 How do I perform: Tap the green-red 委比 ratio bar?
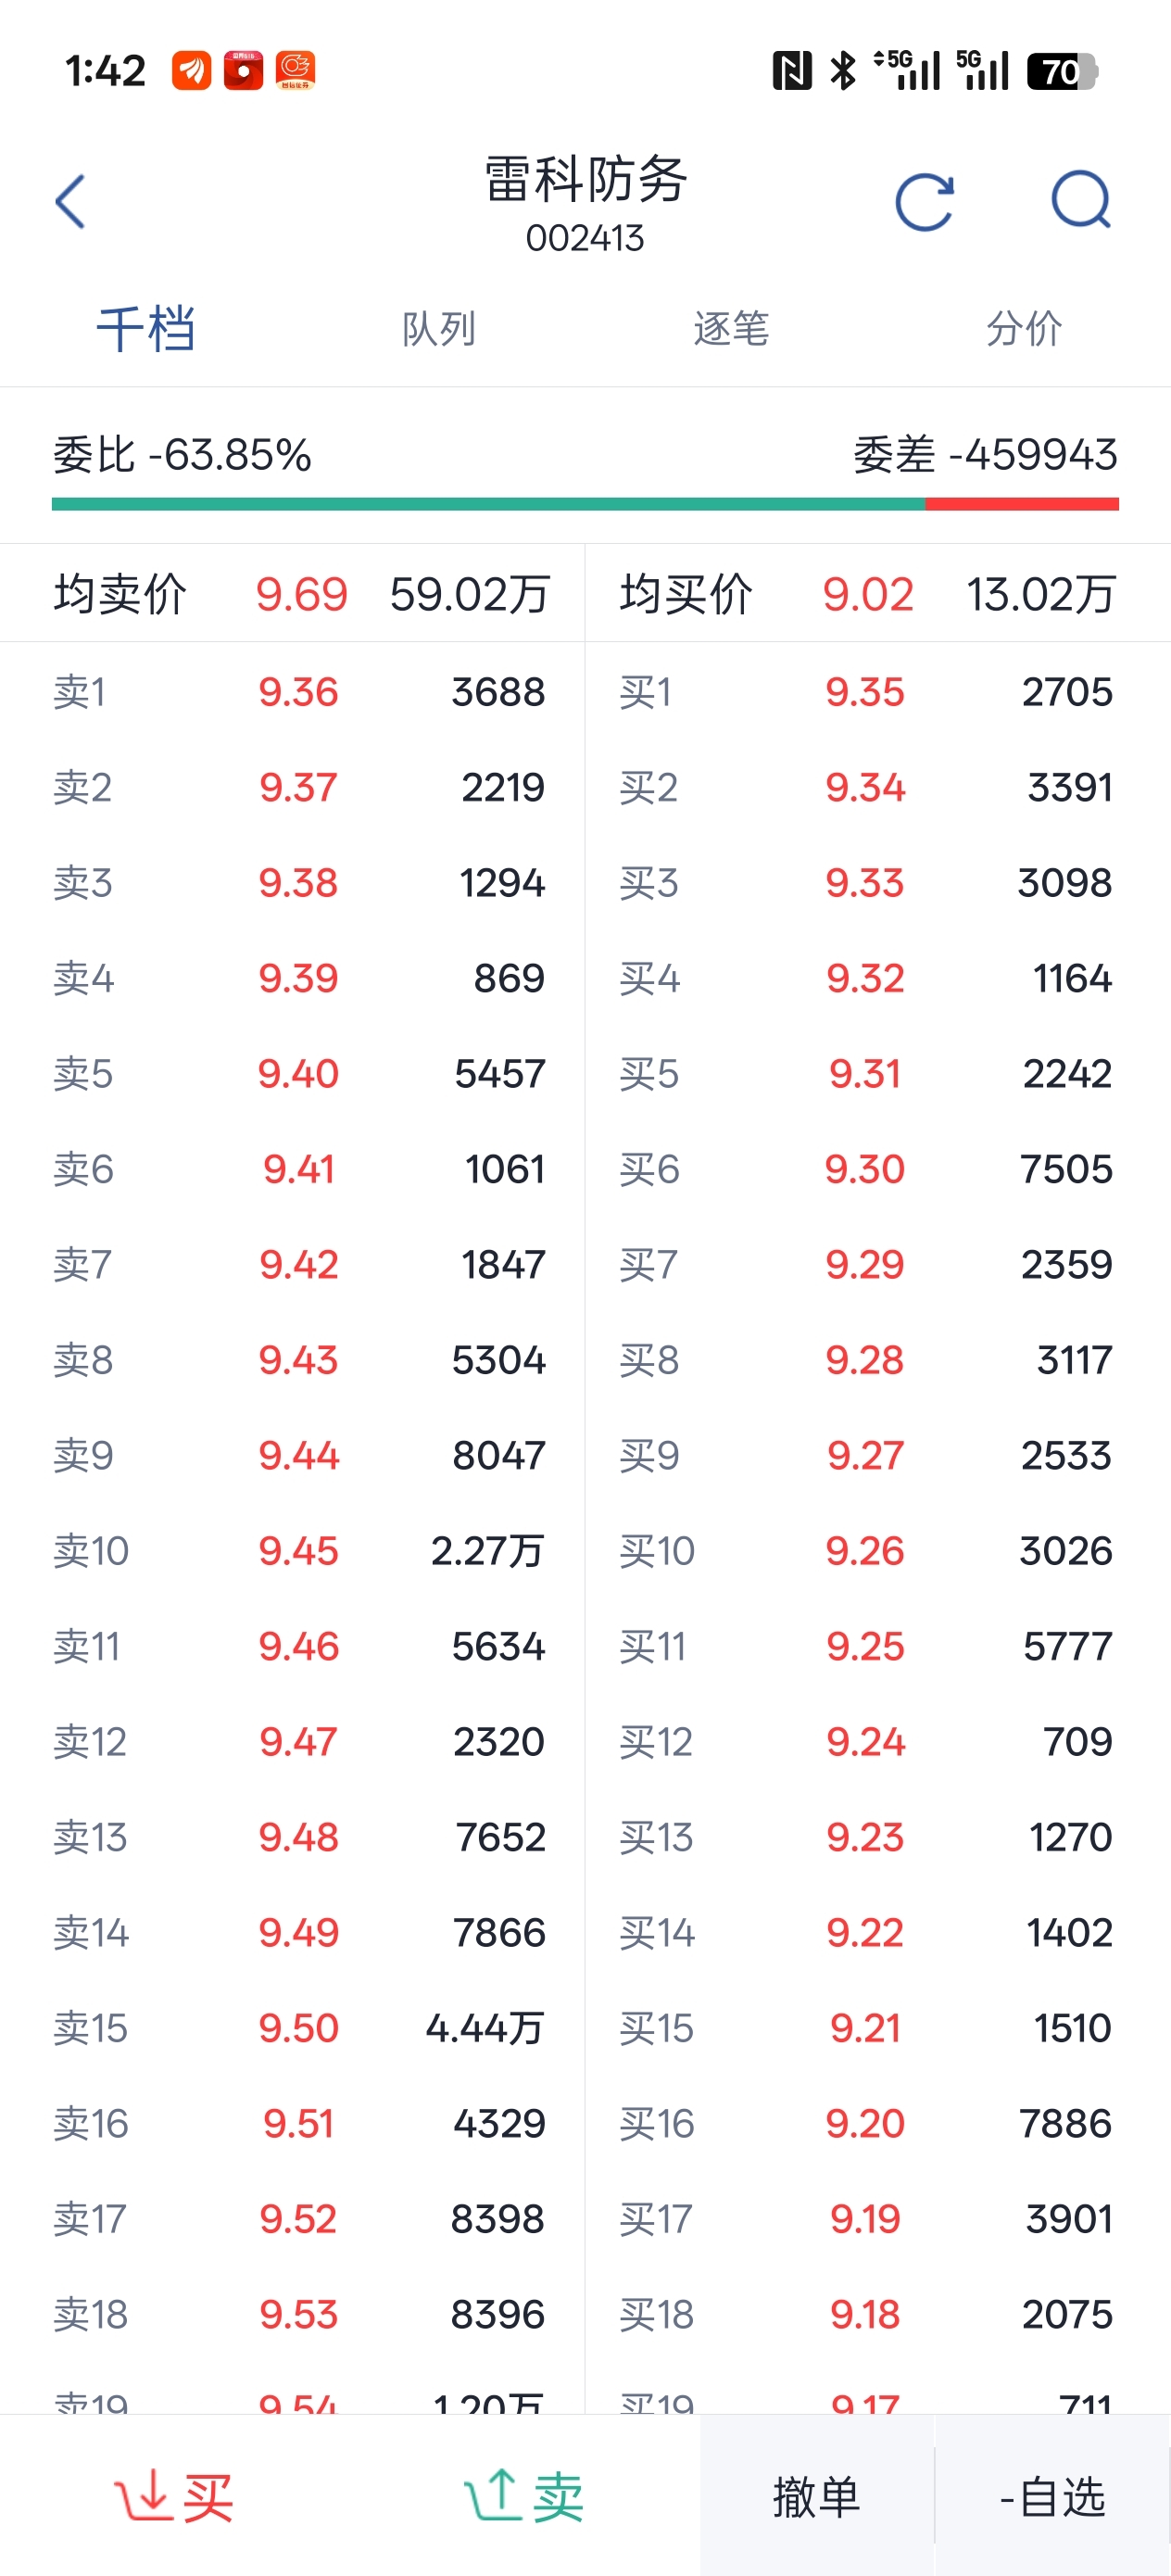tap(585, 504)
